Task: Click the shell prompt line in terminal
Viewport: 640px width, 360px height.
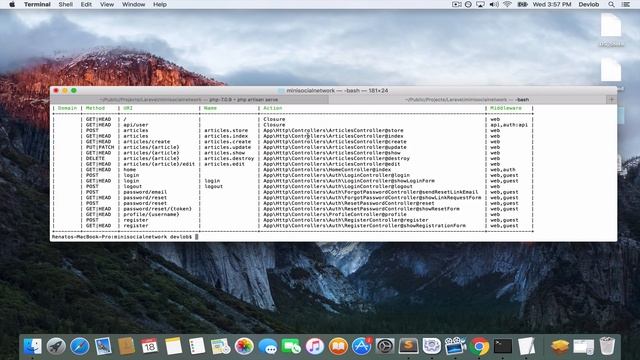Action: tap(125, 237)
